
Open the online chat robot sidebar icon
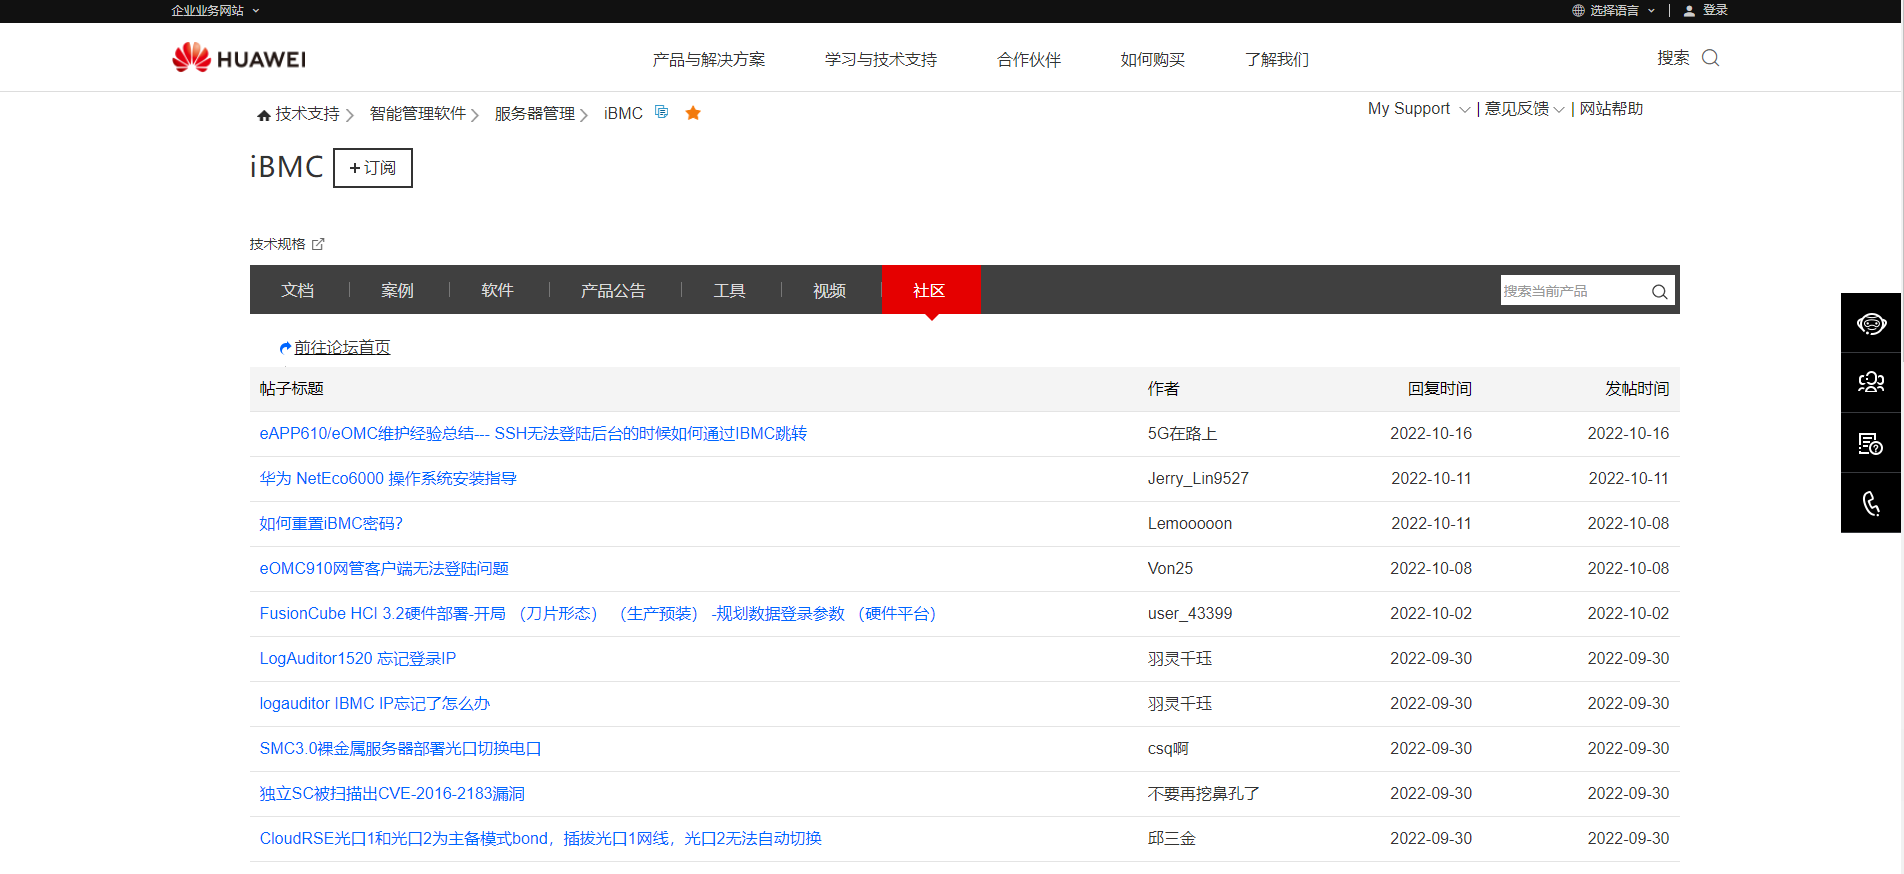click(x=1871, y=323)
